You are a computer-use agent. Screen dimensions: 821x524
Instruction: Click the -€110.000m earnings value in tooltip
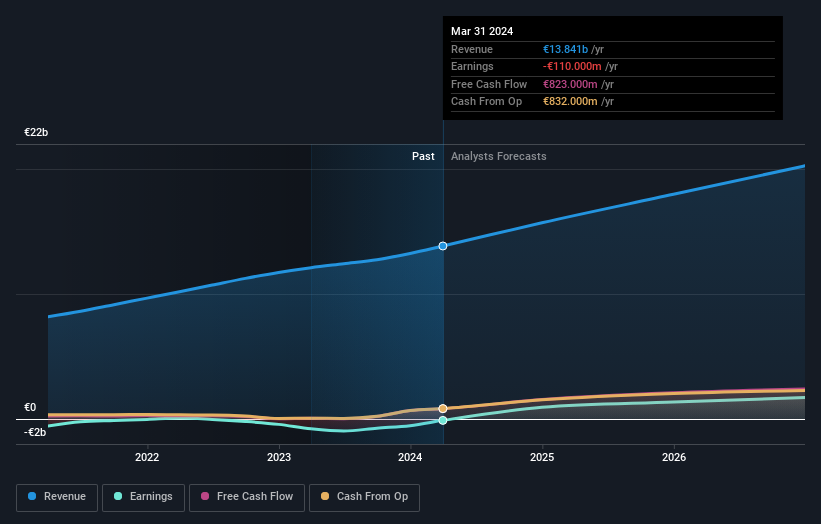click(572, 66)
